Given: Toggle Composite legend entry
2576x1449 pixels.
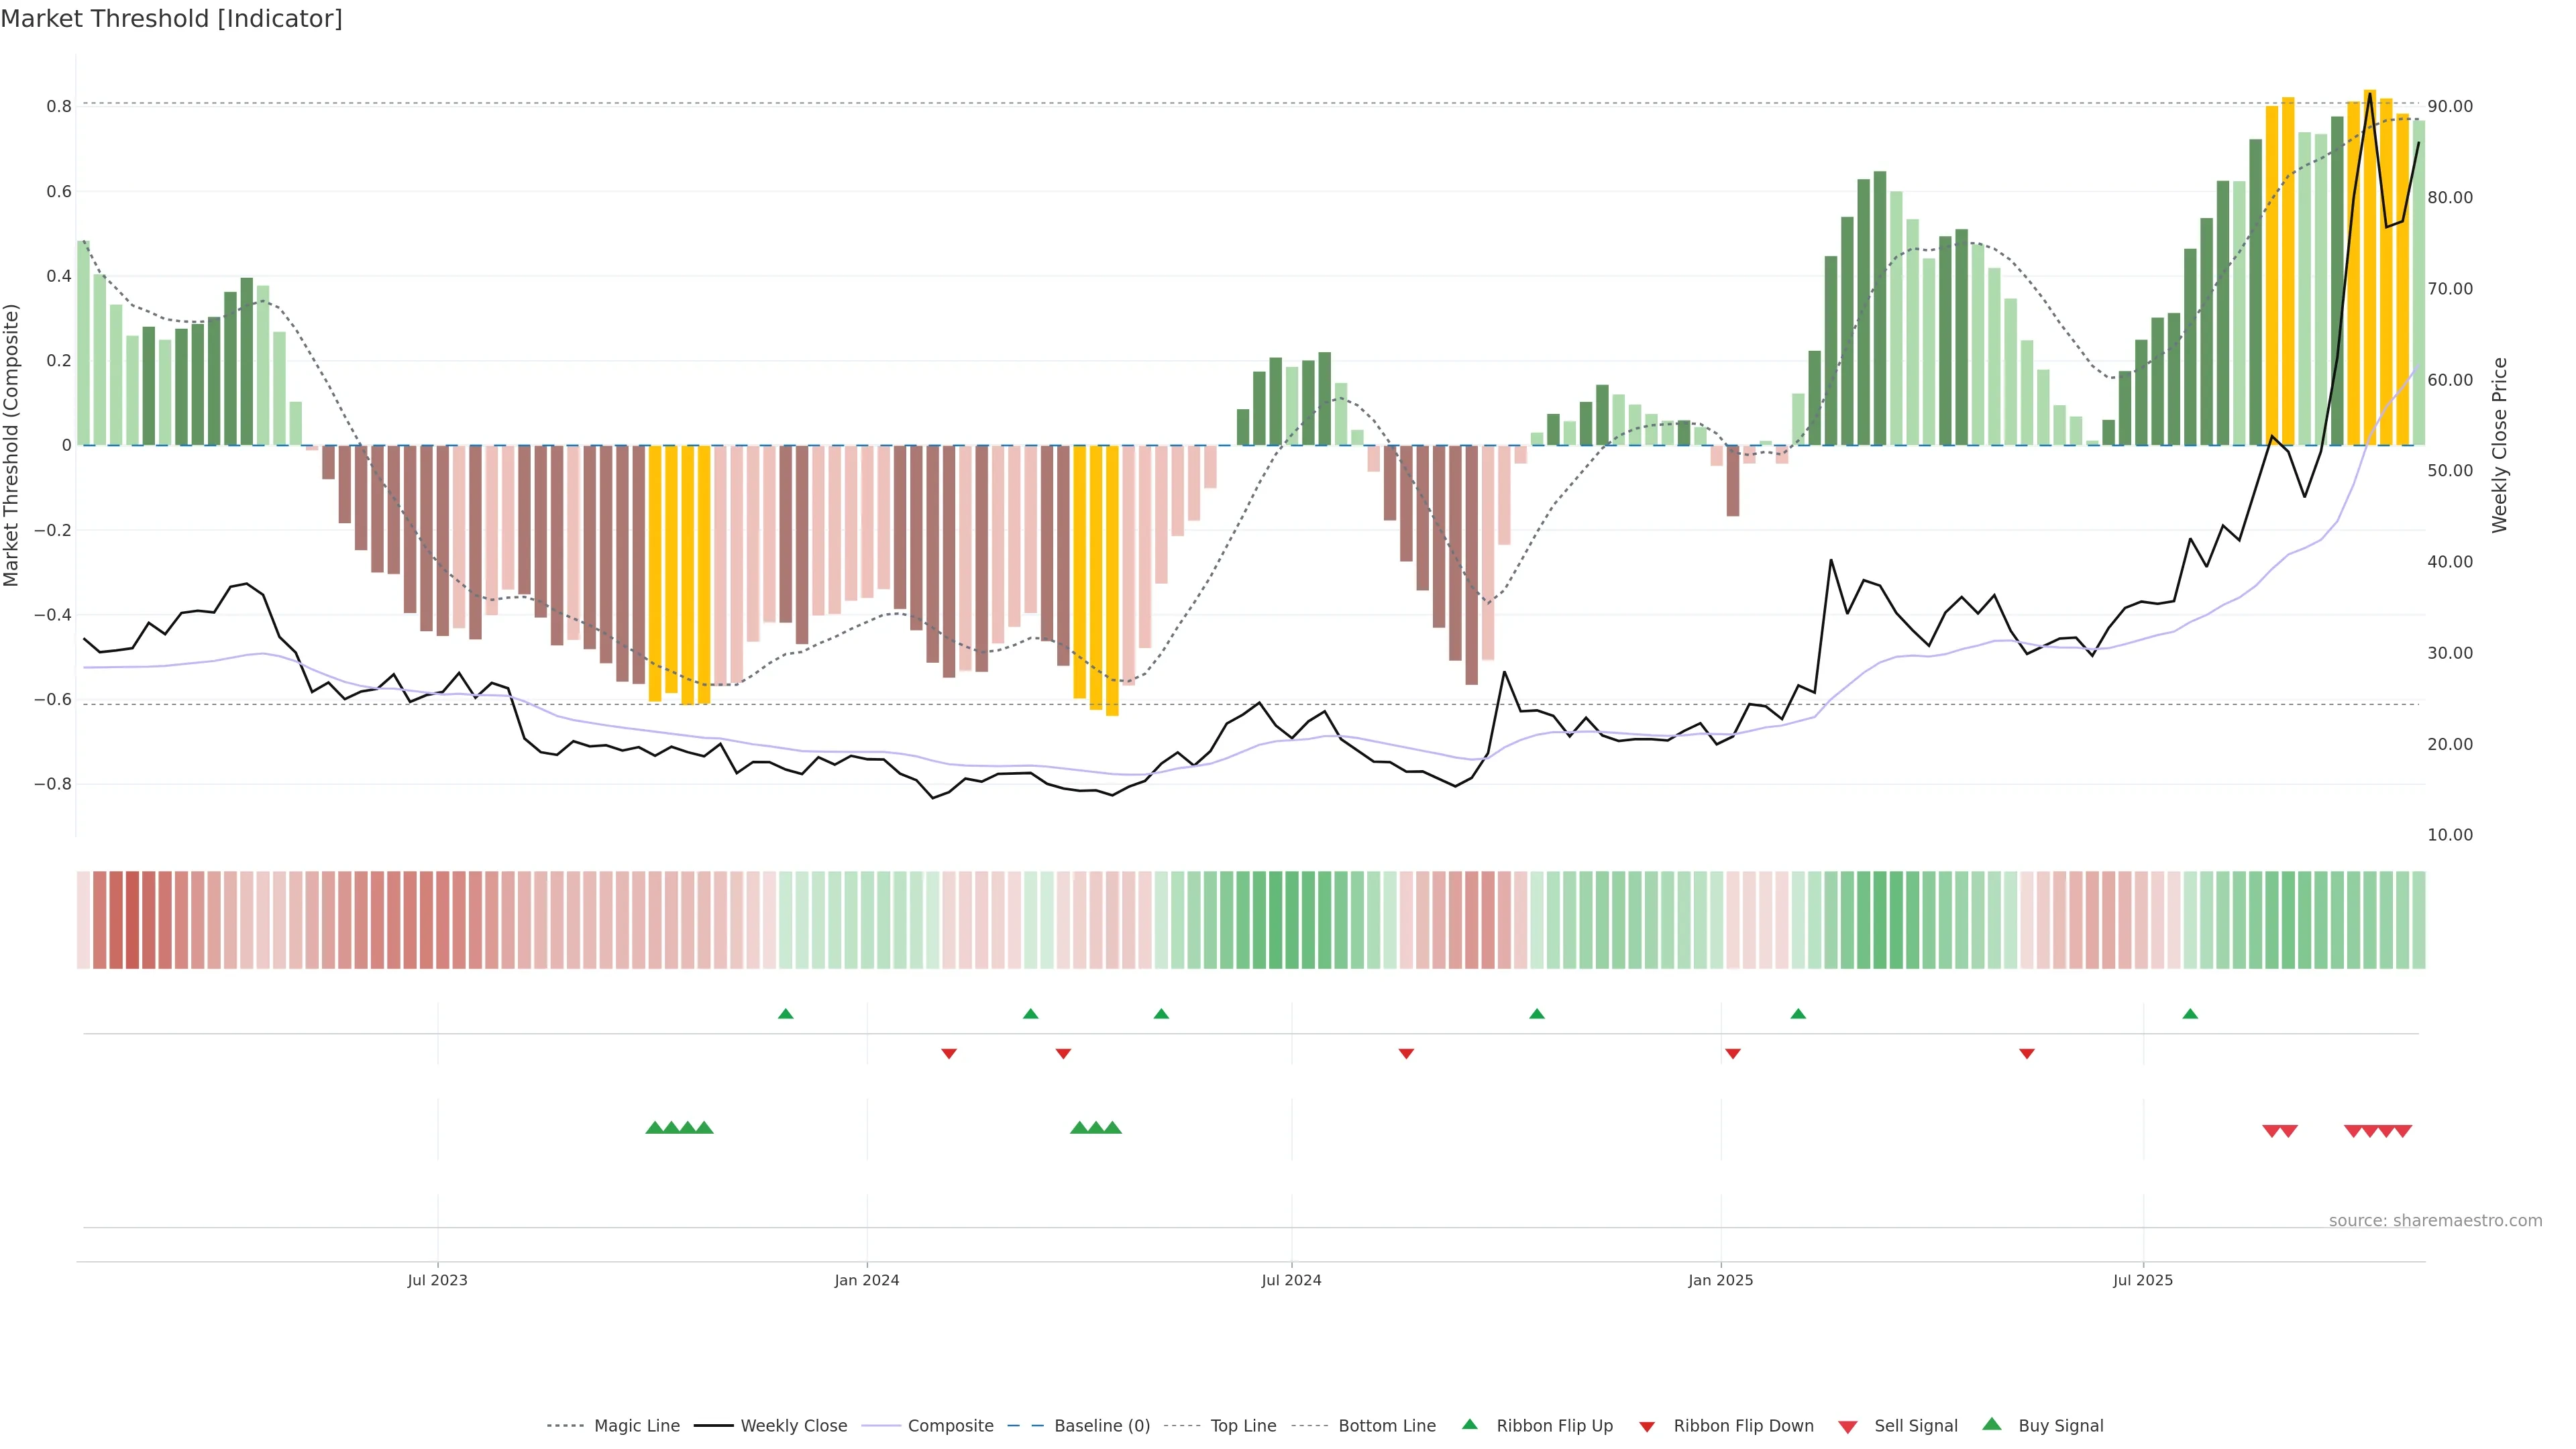Looking at the screenshot, I should click(950, 1426).
